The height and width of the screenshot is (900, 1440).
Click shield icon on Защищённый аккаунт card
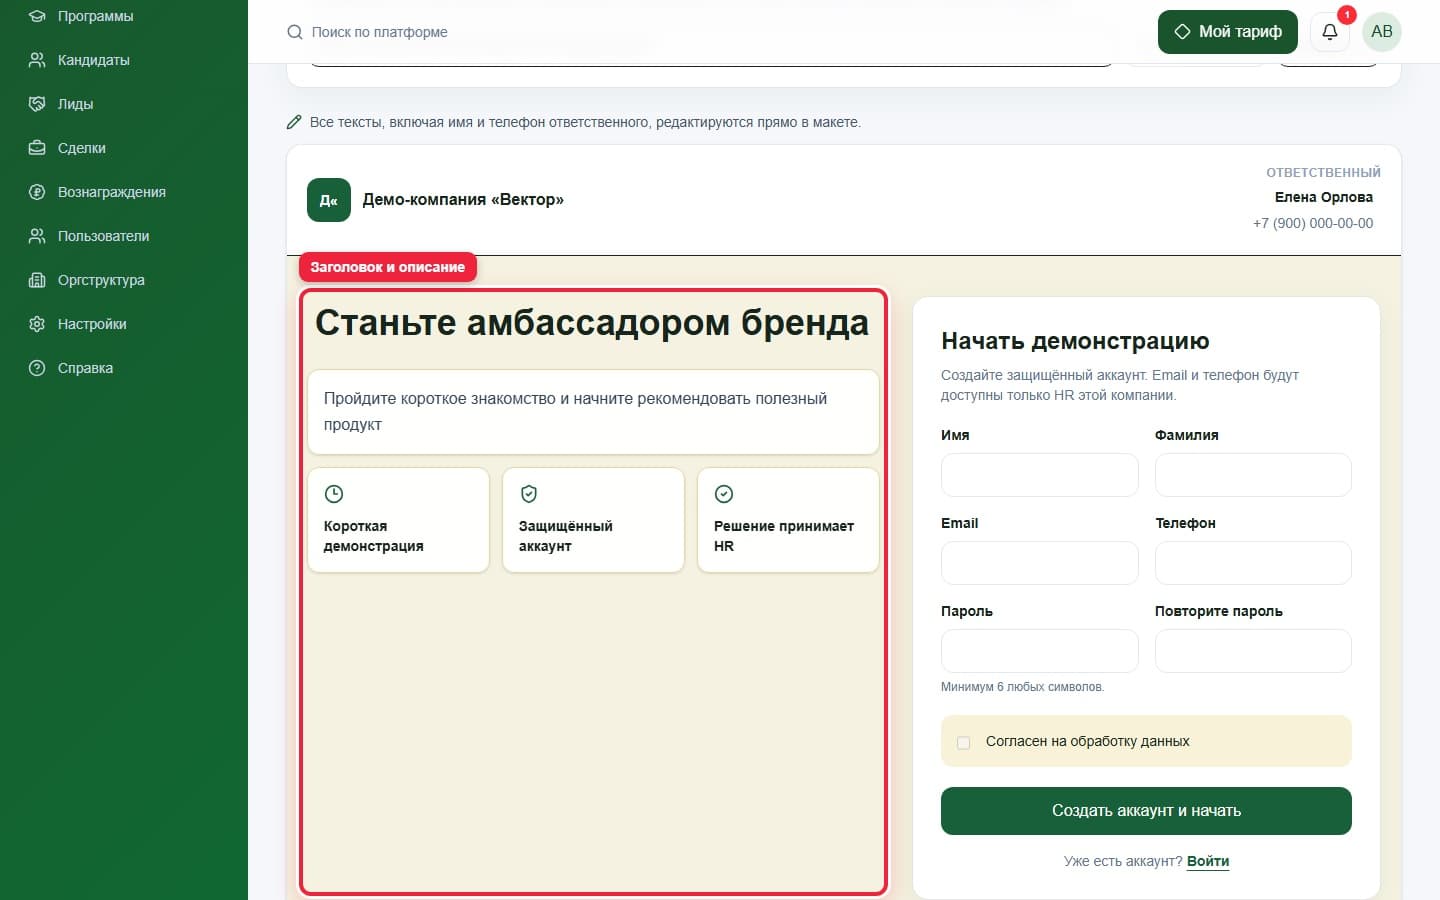[x=529, y=494]
